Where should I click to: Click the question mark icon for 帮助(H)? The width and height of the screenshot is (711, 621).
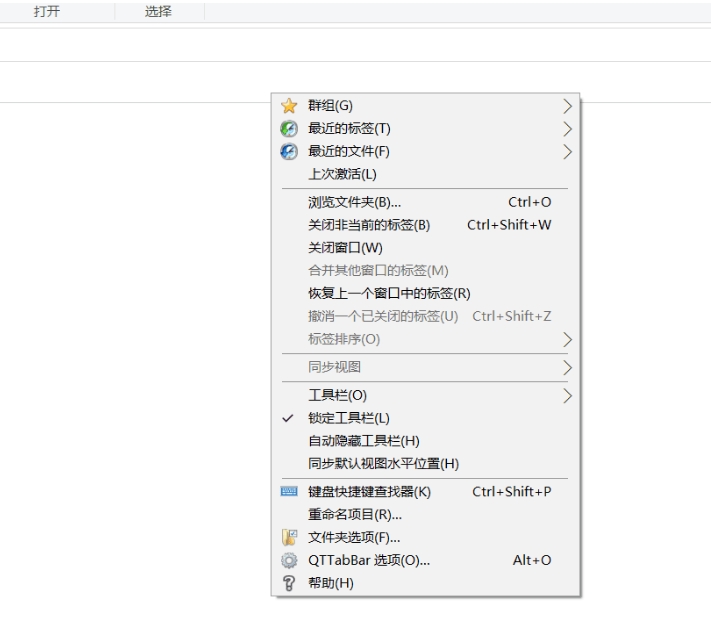(289, 584)
